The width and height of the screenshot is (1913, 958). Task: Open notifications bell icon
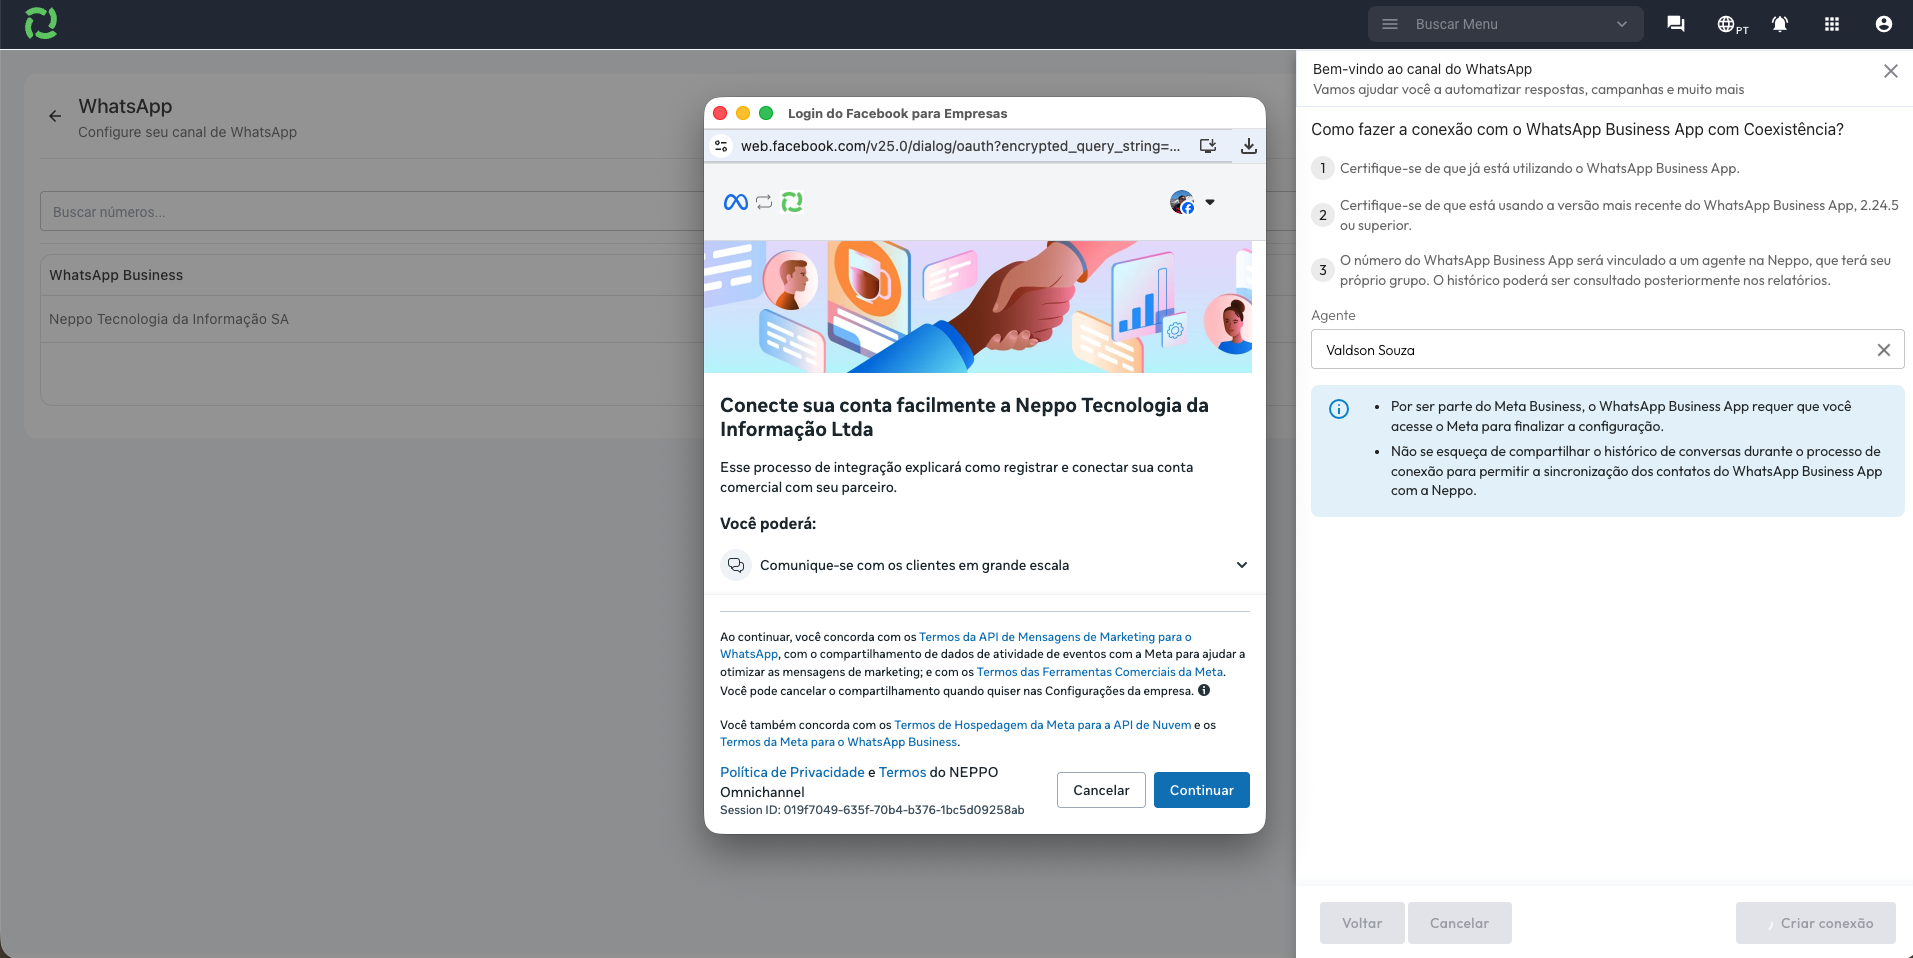[x=1780, y=24]
